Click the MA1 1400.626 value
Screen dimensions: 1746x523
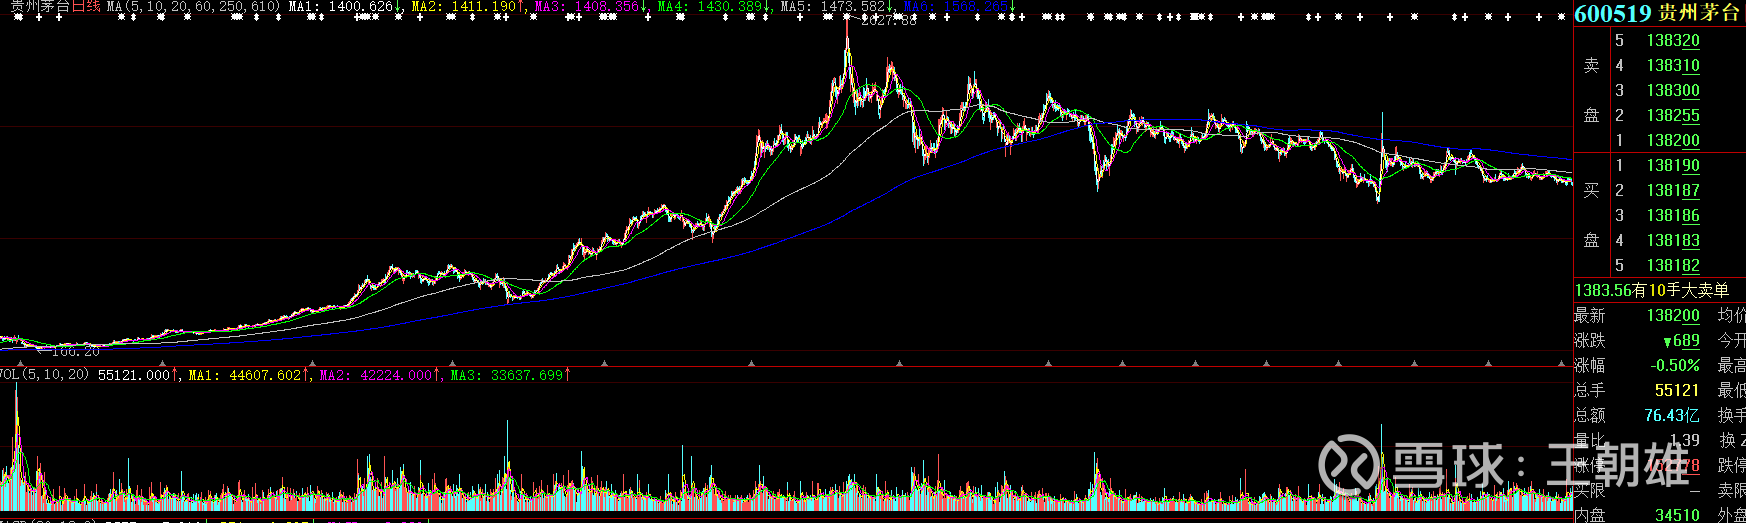pyautogui.click(x=345, y=6)
